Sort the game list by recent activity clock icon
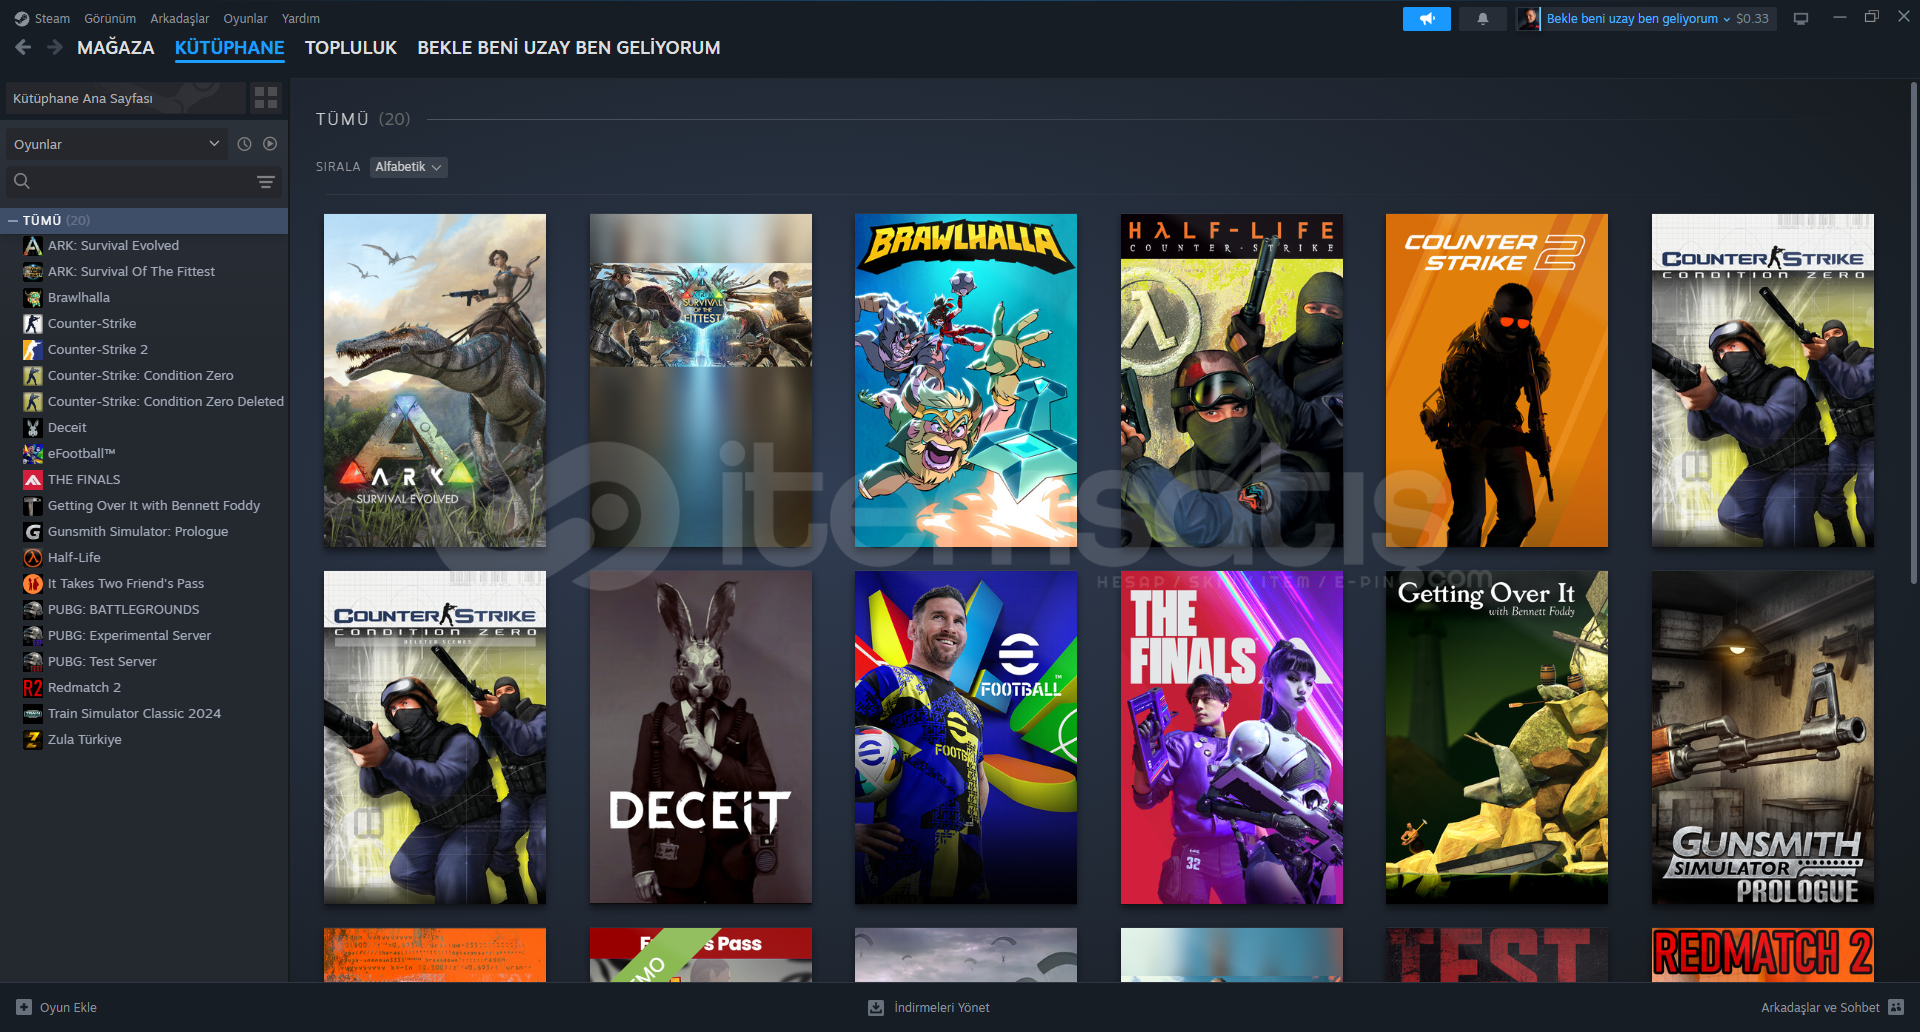The width and height of the screenshot is (1920, 1032). point(244,144)
